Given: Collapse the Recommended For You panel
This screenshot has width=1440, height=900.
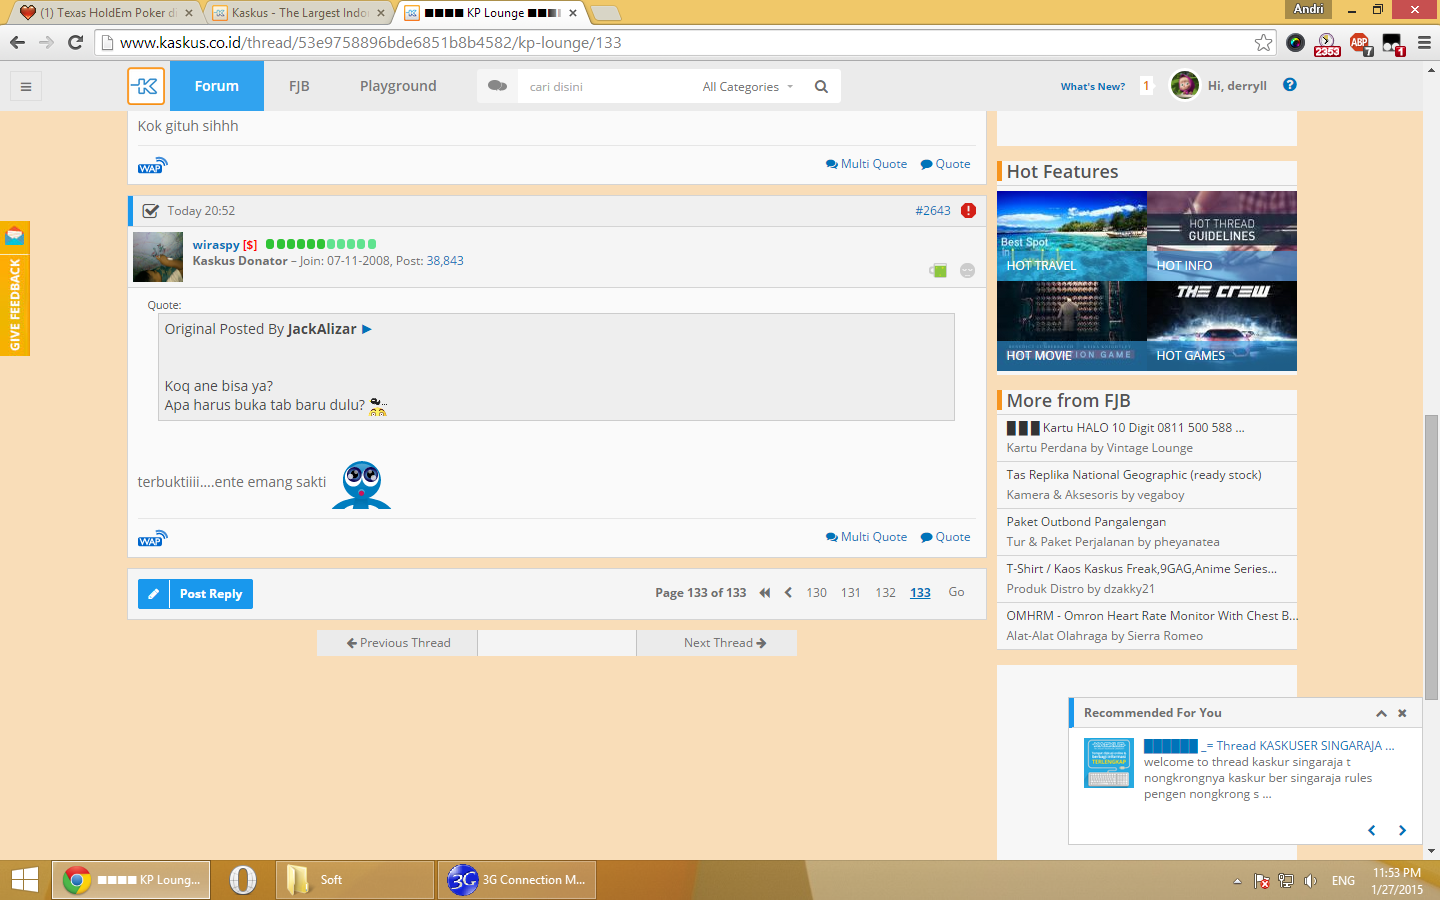Looking at the screenshot, I should tap(1381, 713).
